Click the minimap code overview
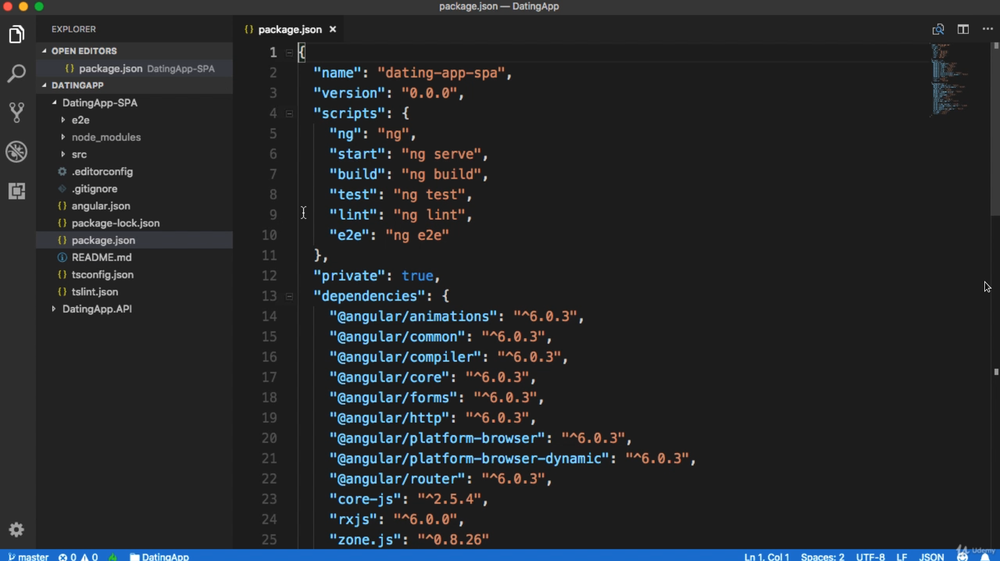Viewport: 1000px width, 561px height. pyautogui.click(x=949, y=80)
